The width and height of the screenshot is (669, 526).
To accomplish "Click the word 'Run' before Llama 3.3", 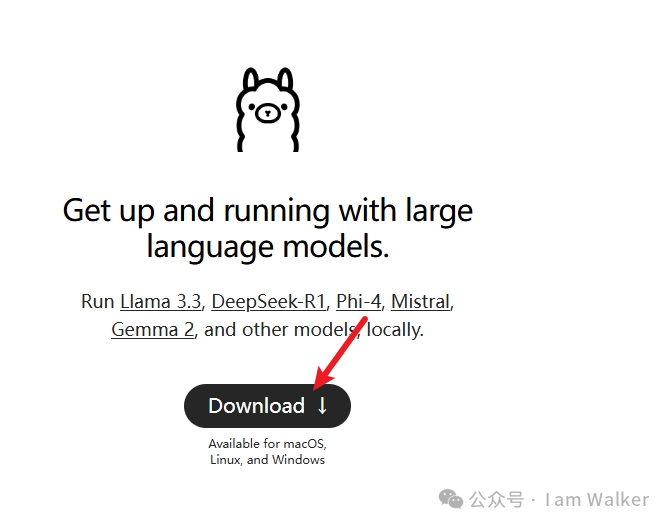I will click(98, 302).
